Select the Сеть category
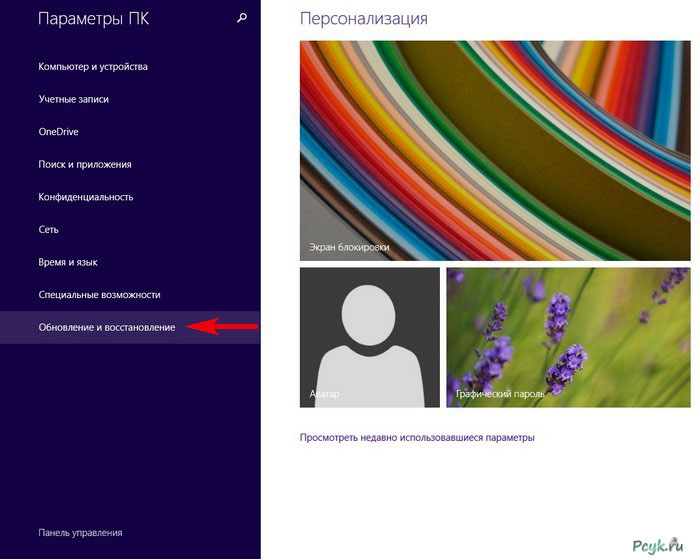Image resolution: width=700 pixels, height=559 pixels. [x=48, y=230]
